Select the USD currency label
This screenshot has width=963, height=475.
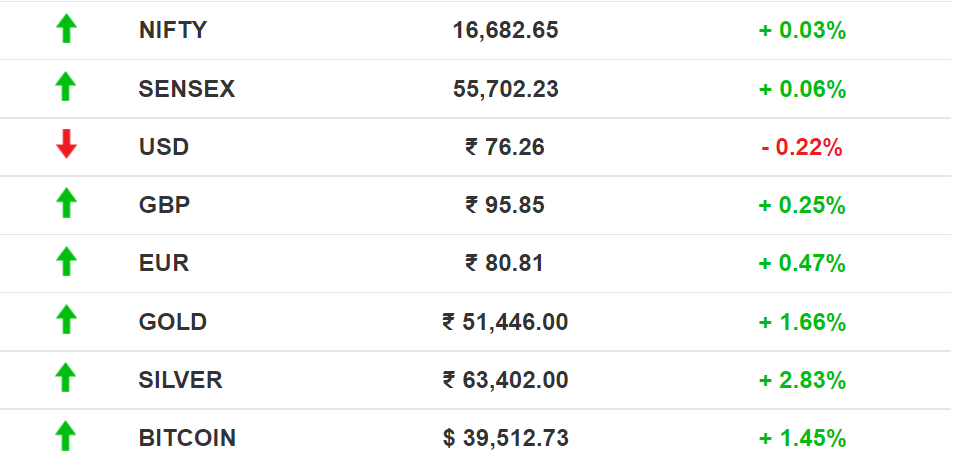tap(163, 147)
